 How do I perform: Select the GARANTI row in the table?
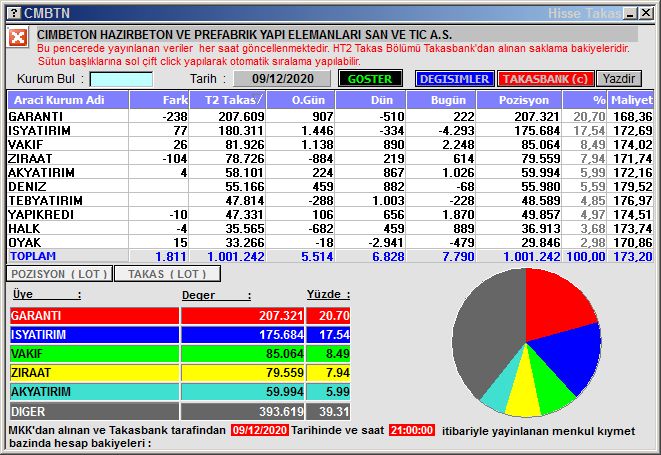coord(330,116)
